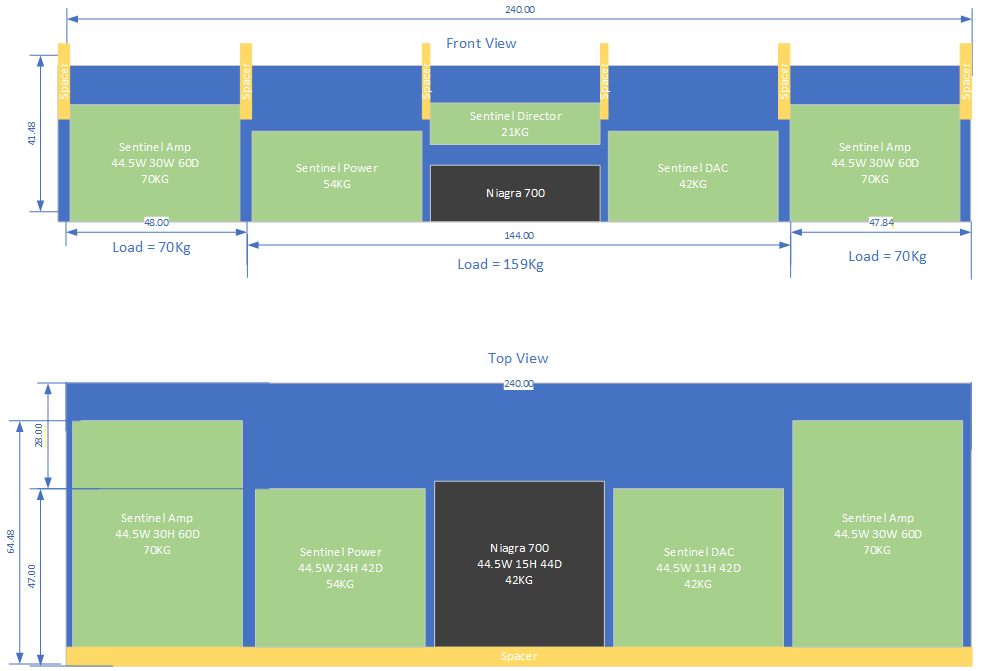
Task: Select Top View Sentinel Amp "44.5W 30H 60D" box
Action: [x=157, y=533]
